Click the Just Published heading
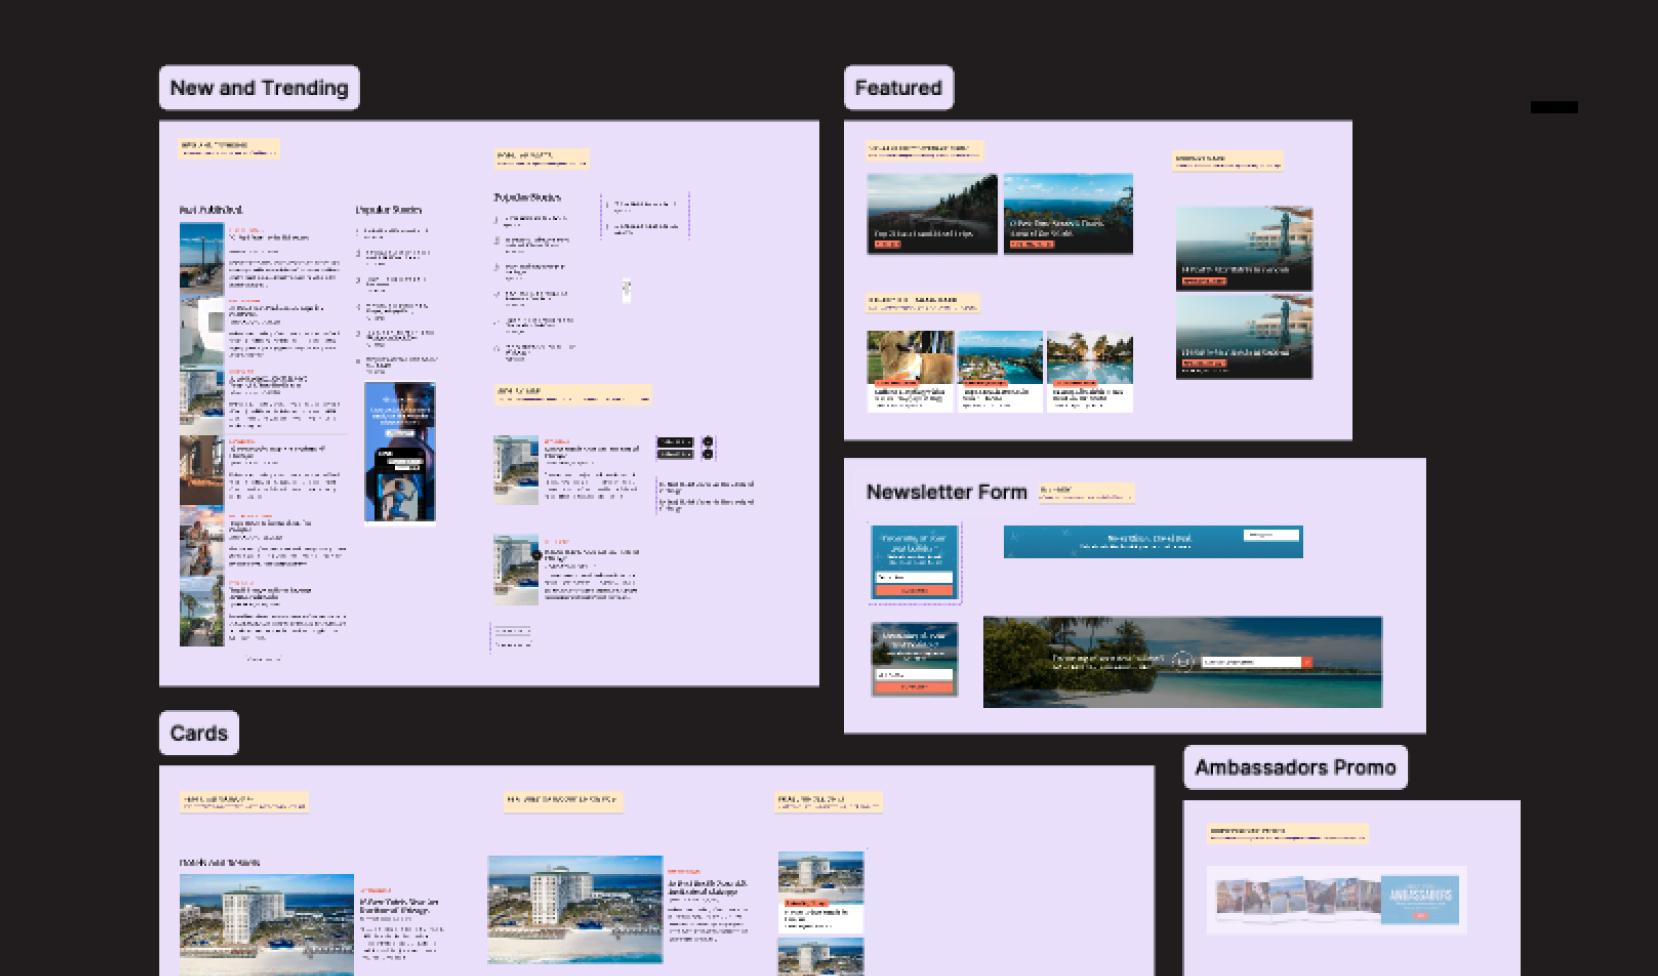The width and height of the screenshot is (1658, 976). 211,210
